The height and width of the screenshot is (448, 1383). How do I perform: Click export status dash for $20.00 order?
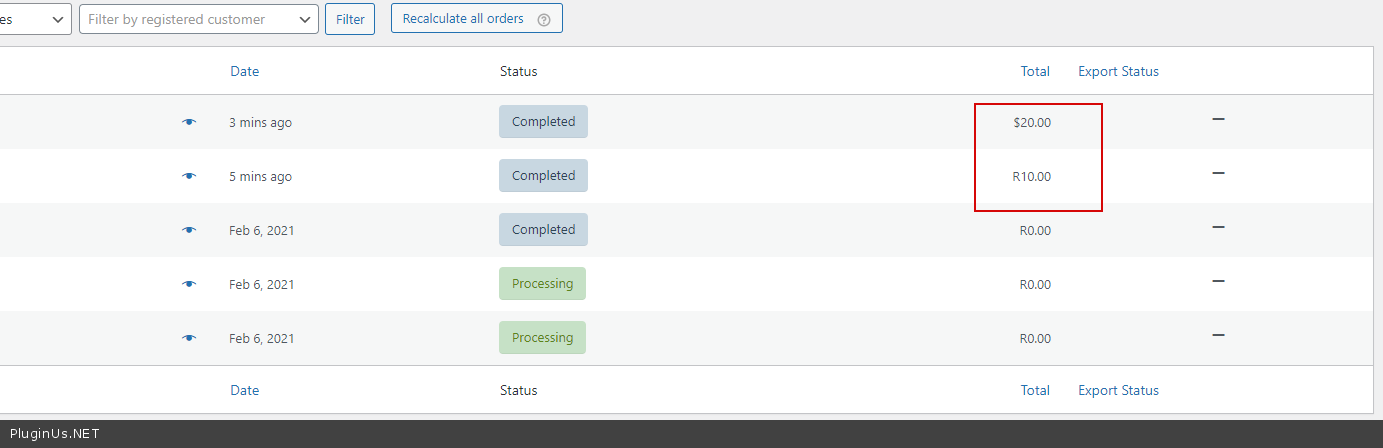click(1218, 119)
